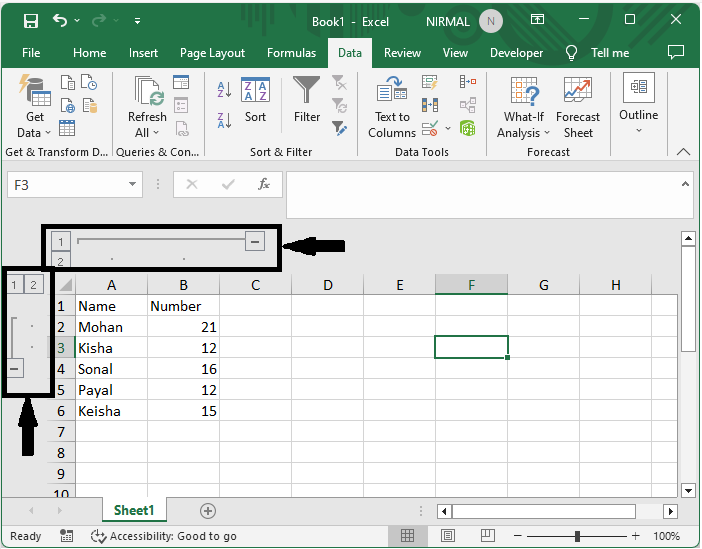Open the Page Layout tab
Screen dimensions: 702x549
tap(212, 53)
